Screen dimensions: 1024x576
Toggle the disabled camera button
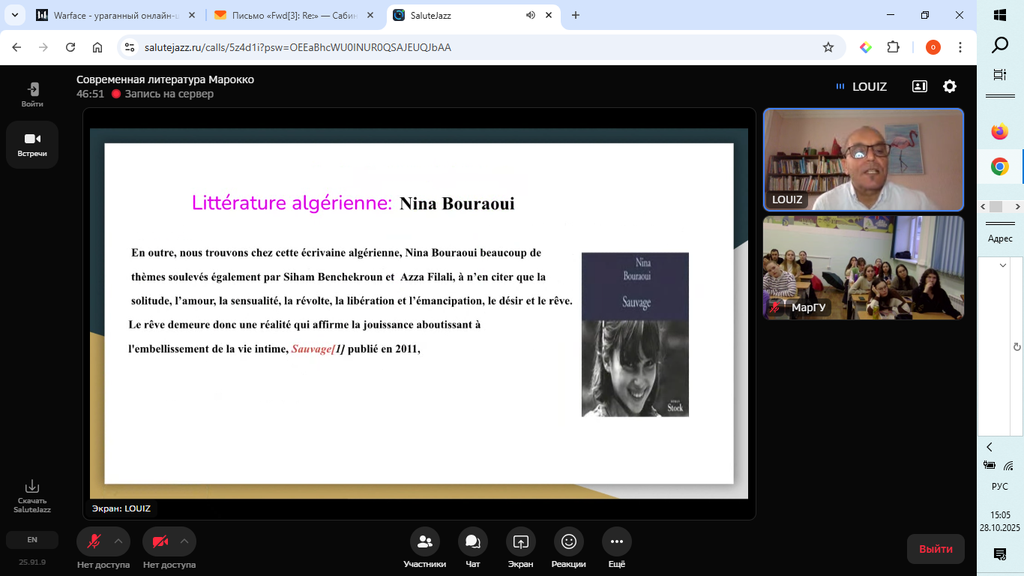coord(160,541)
